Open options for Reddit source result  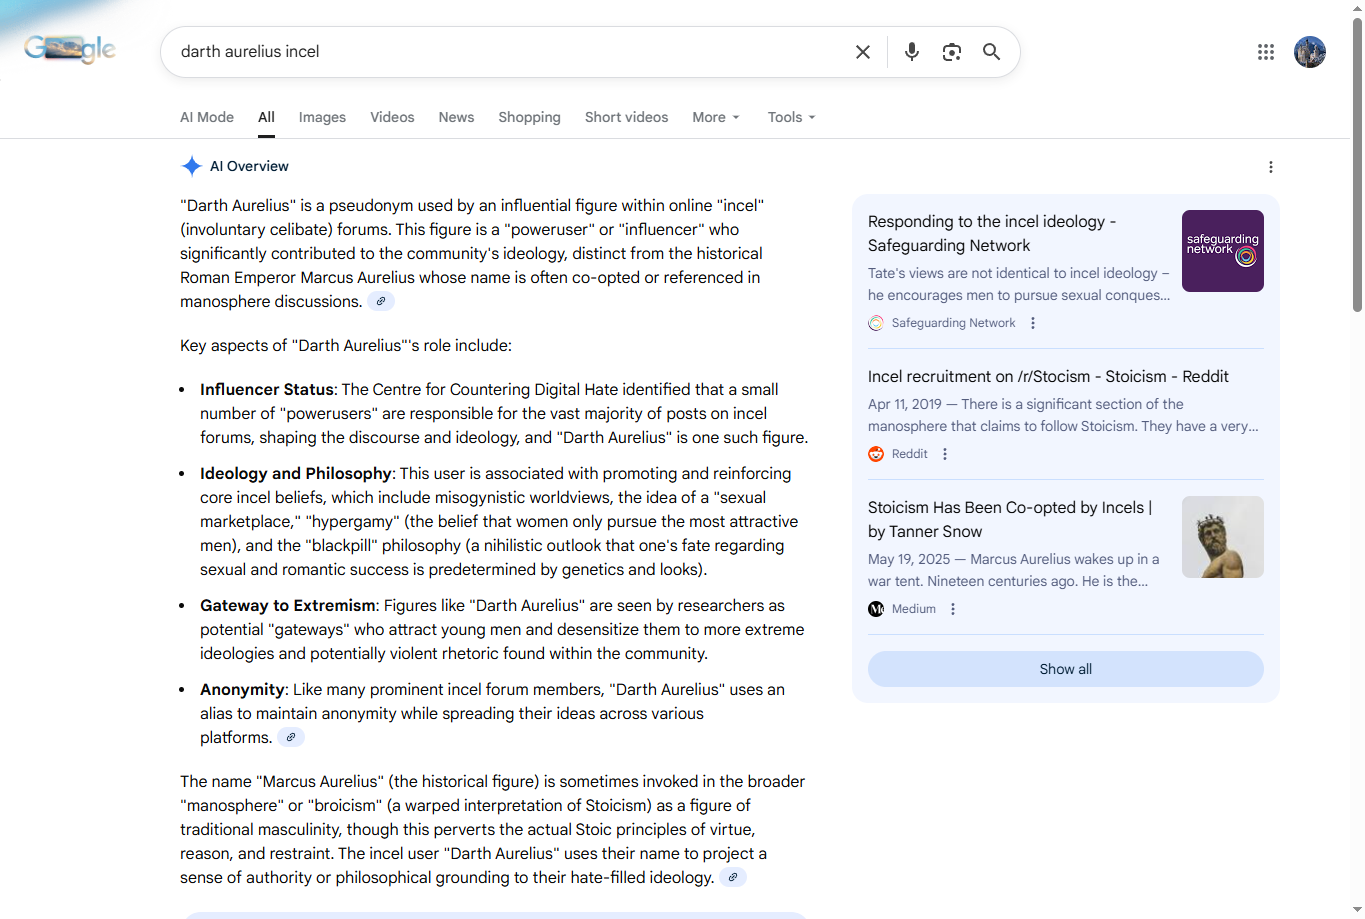(945, 454)
